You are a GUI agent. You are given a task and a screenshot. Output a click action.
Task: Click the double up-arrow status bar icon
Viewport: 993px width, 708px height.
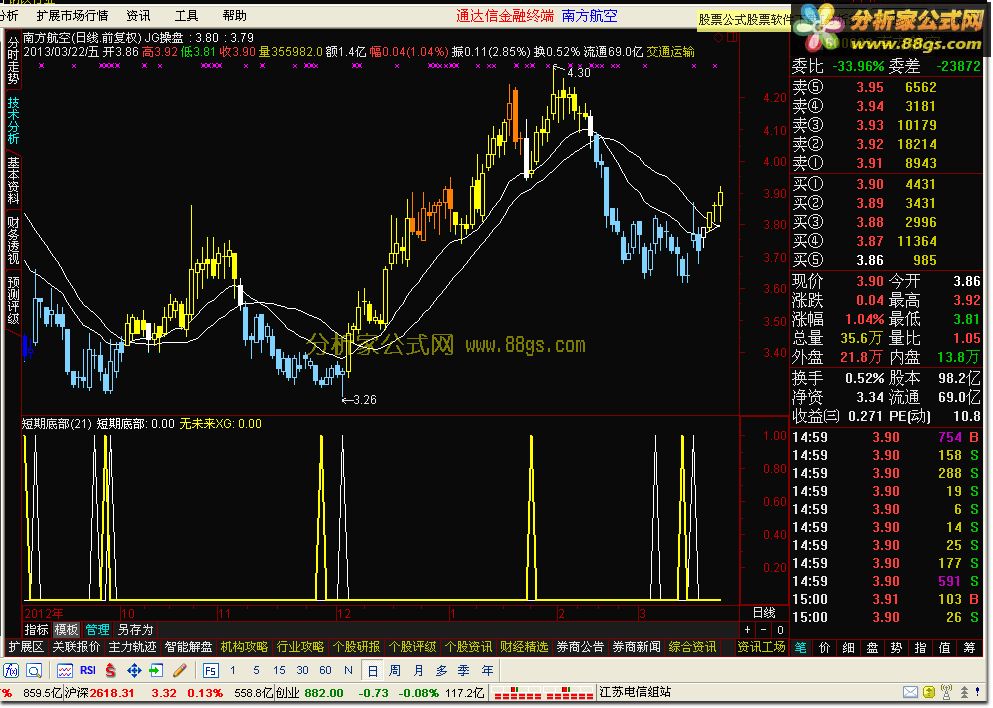(x=964, y=692)
